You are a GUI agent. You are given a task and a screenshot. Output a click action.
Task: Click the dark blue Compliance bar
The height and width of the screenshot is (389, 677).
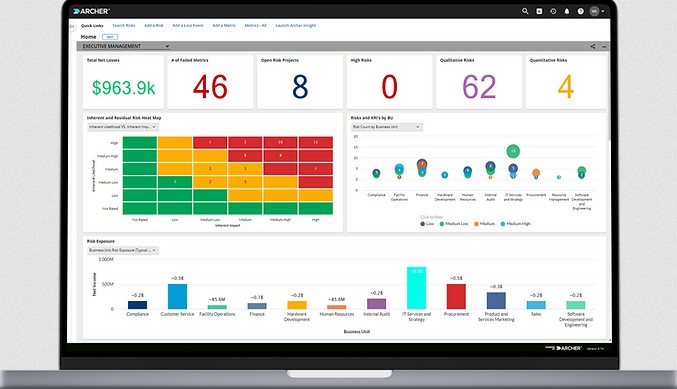coord(137,305)
